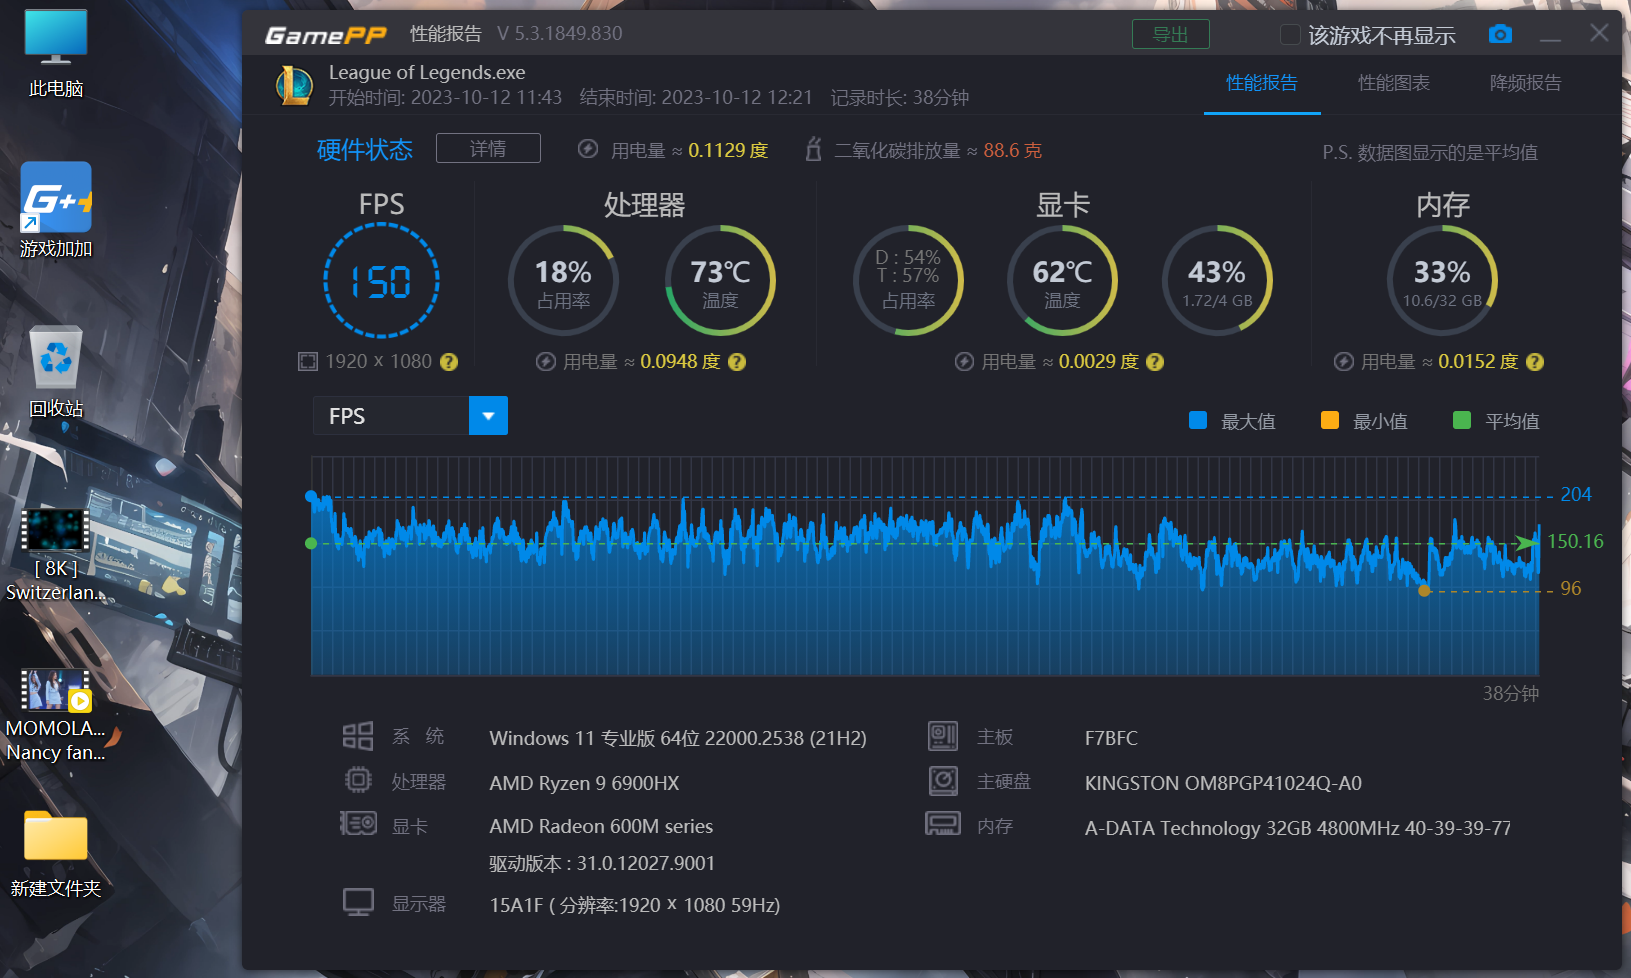
Task: Open the 游戏加加 desktop shortcut
Action: [x=56, y=211]
